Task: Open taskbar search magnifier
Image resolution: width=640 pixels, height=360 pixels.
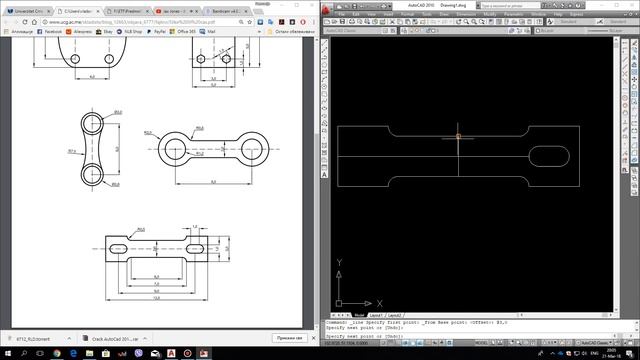Action: point(24,353)
